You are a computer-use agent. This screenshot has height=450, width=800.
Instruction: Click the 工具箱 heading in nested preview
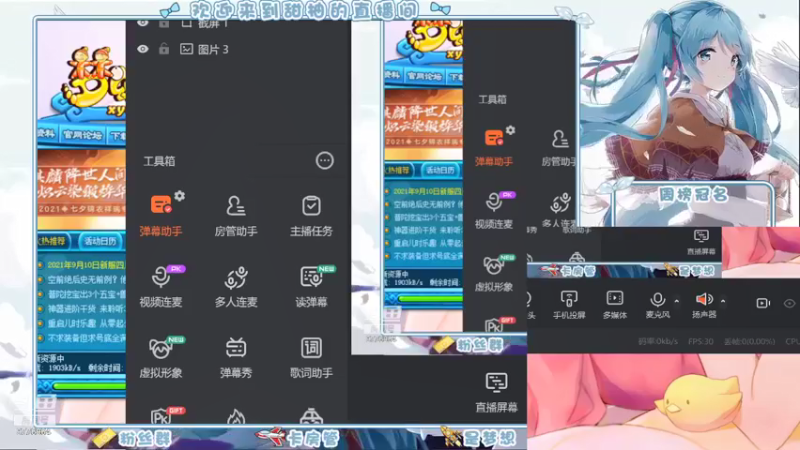tap(492, 99)
